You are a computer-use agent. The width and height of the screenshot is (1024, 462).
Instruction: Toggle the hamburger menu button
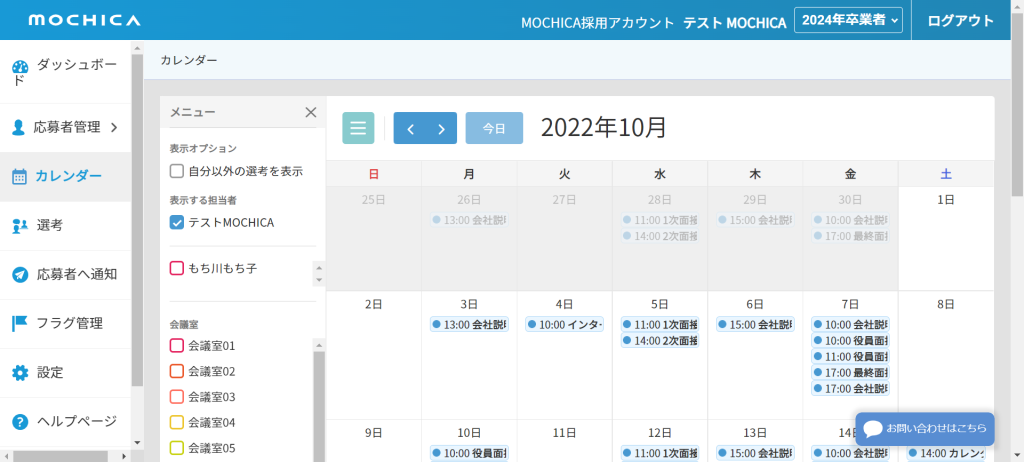pos(358,128)
